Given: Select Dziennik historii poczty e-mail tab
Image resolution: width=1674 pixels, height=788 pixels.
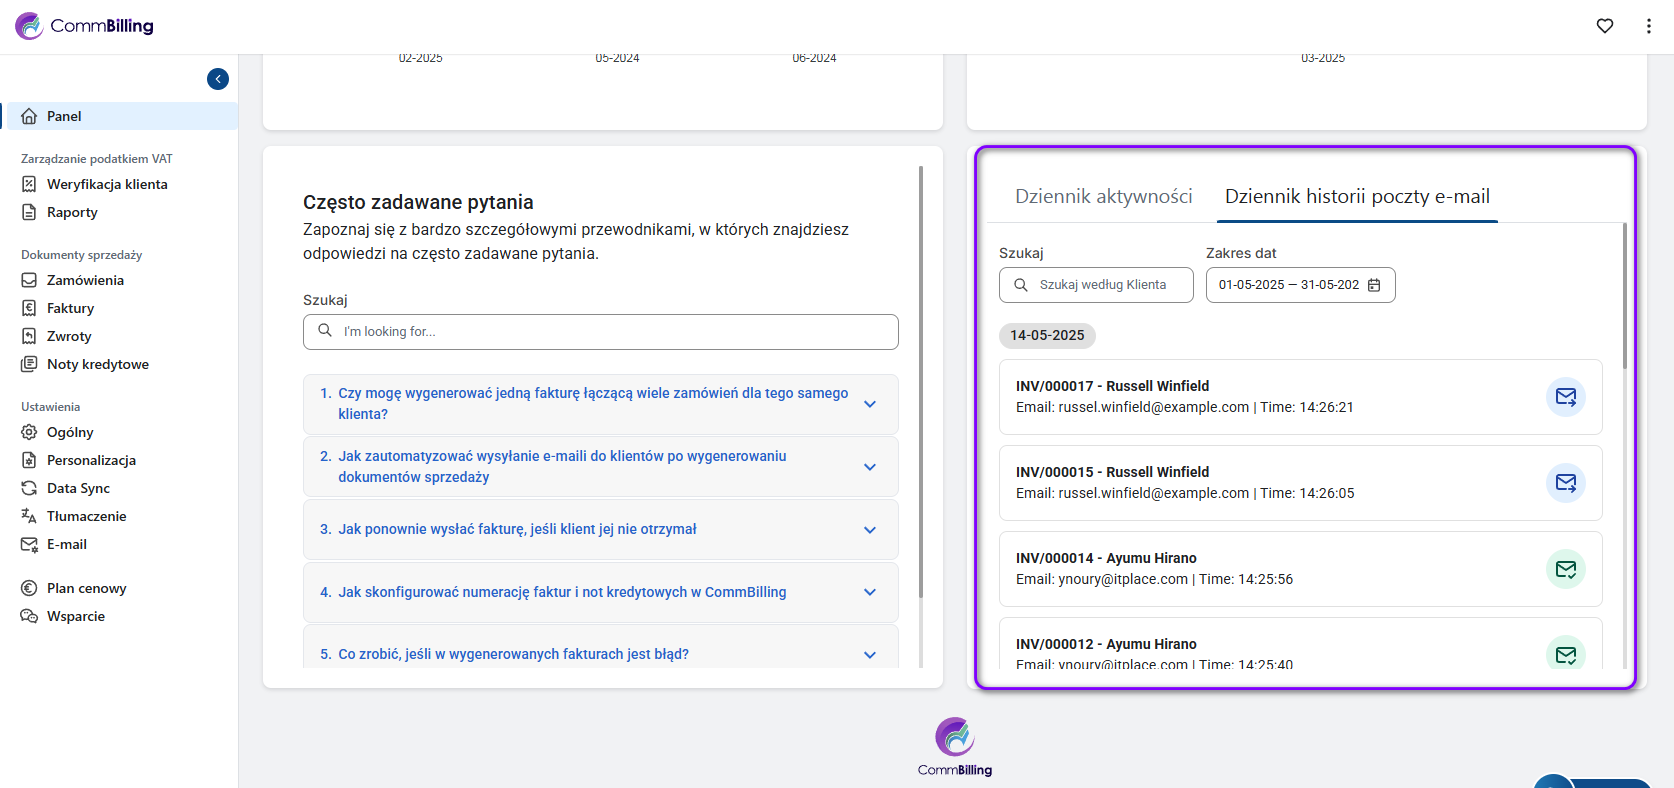Looking at the screenshot, I should 1357,196.
